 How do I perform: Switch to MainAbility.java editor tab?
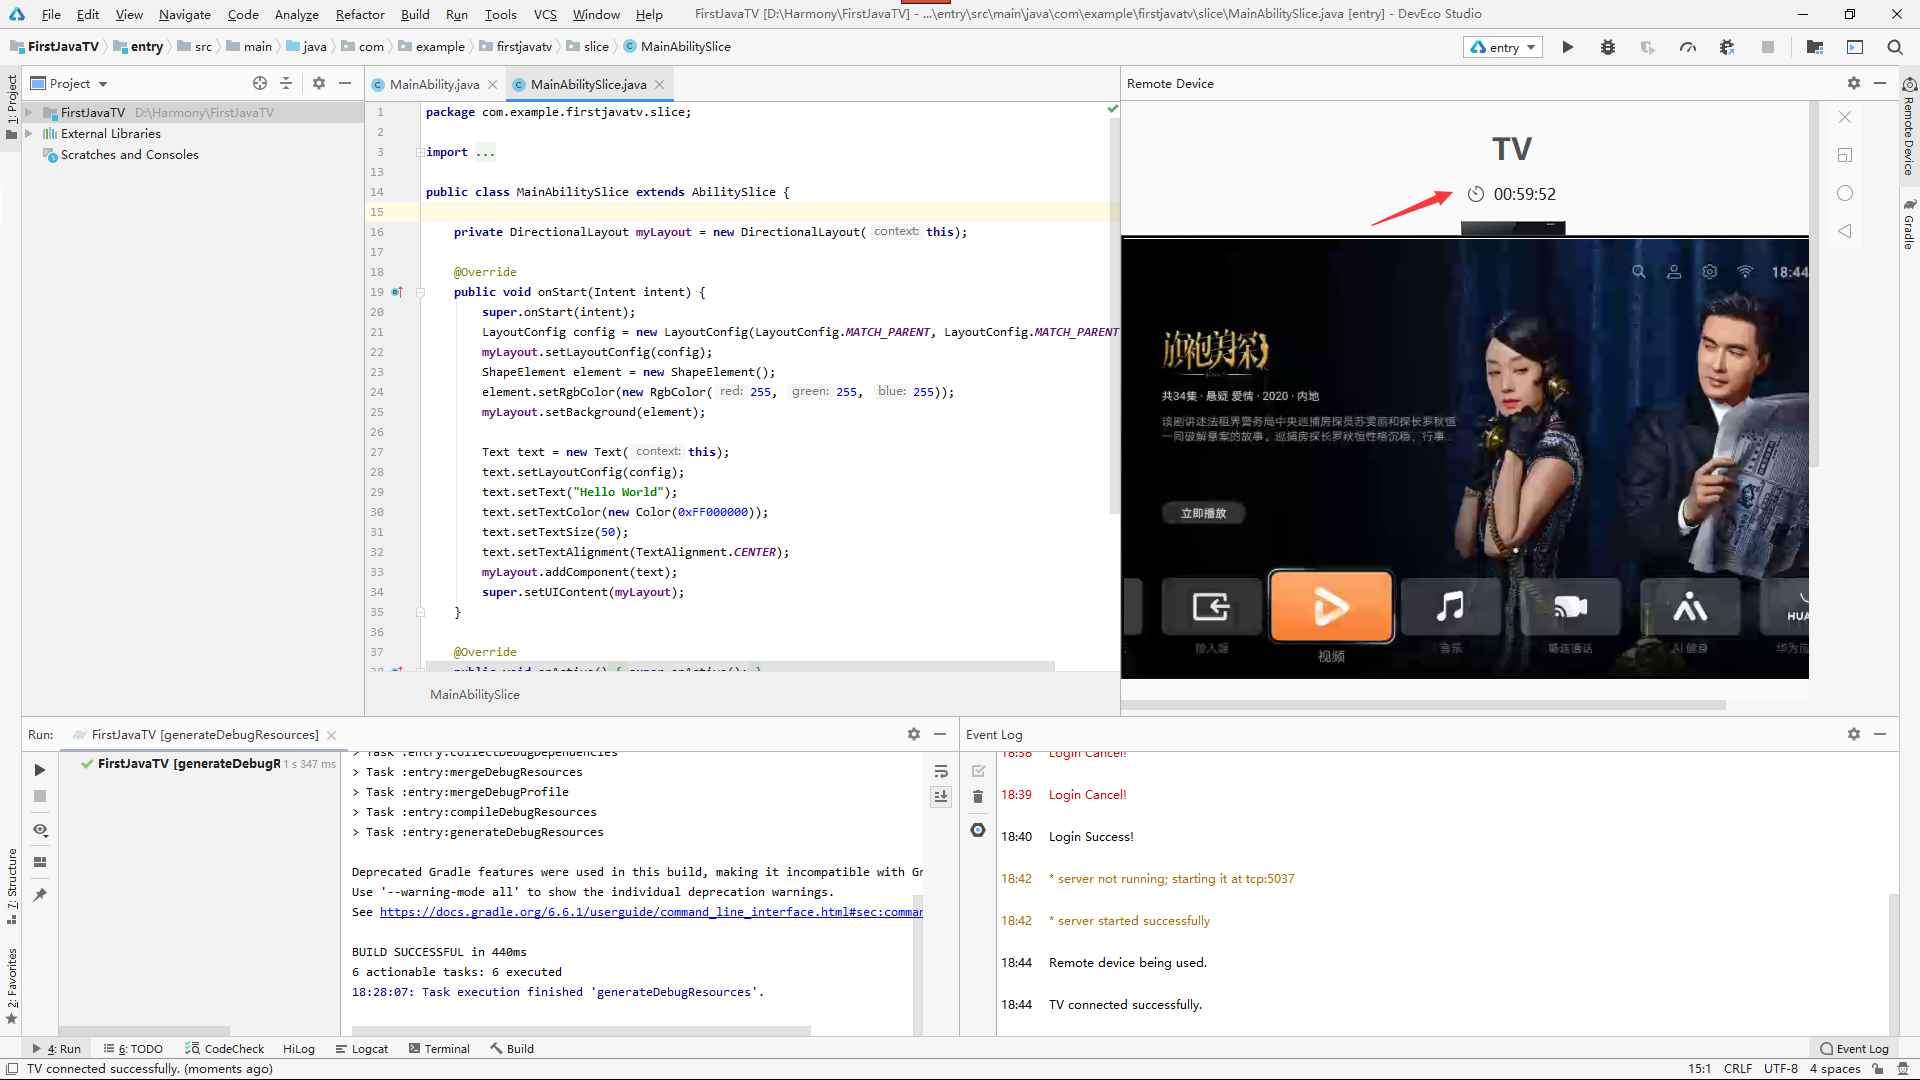point(434,84)
